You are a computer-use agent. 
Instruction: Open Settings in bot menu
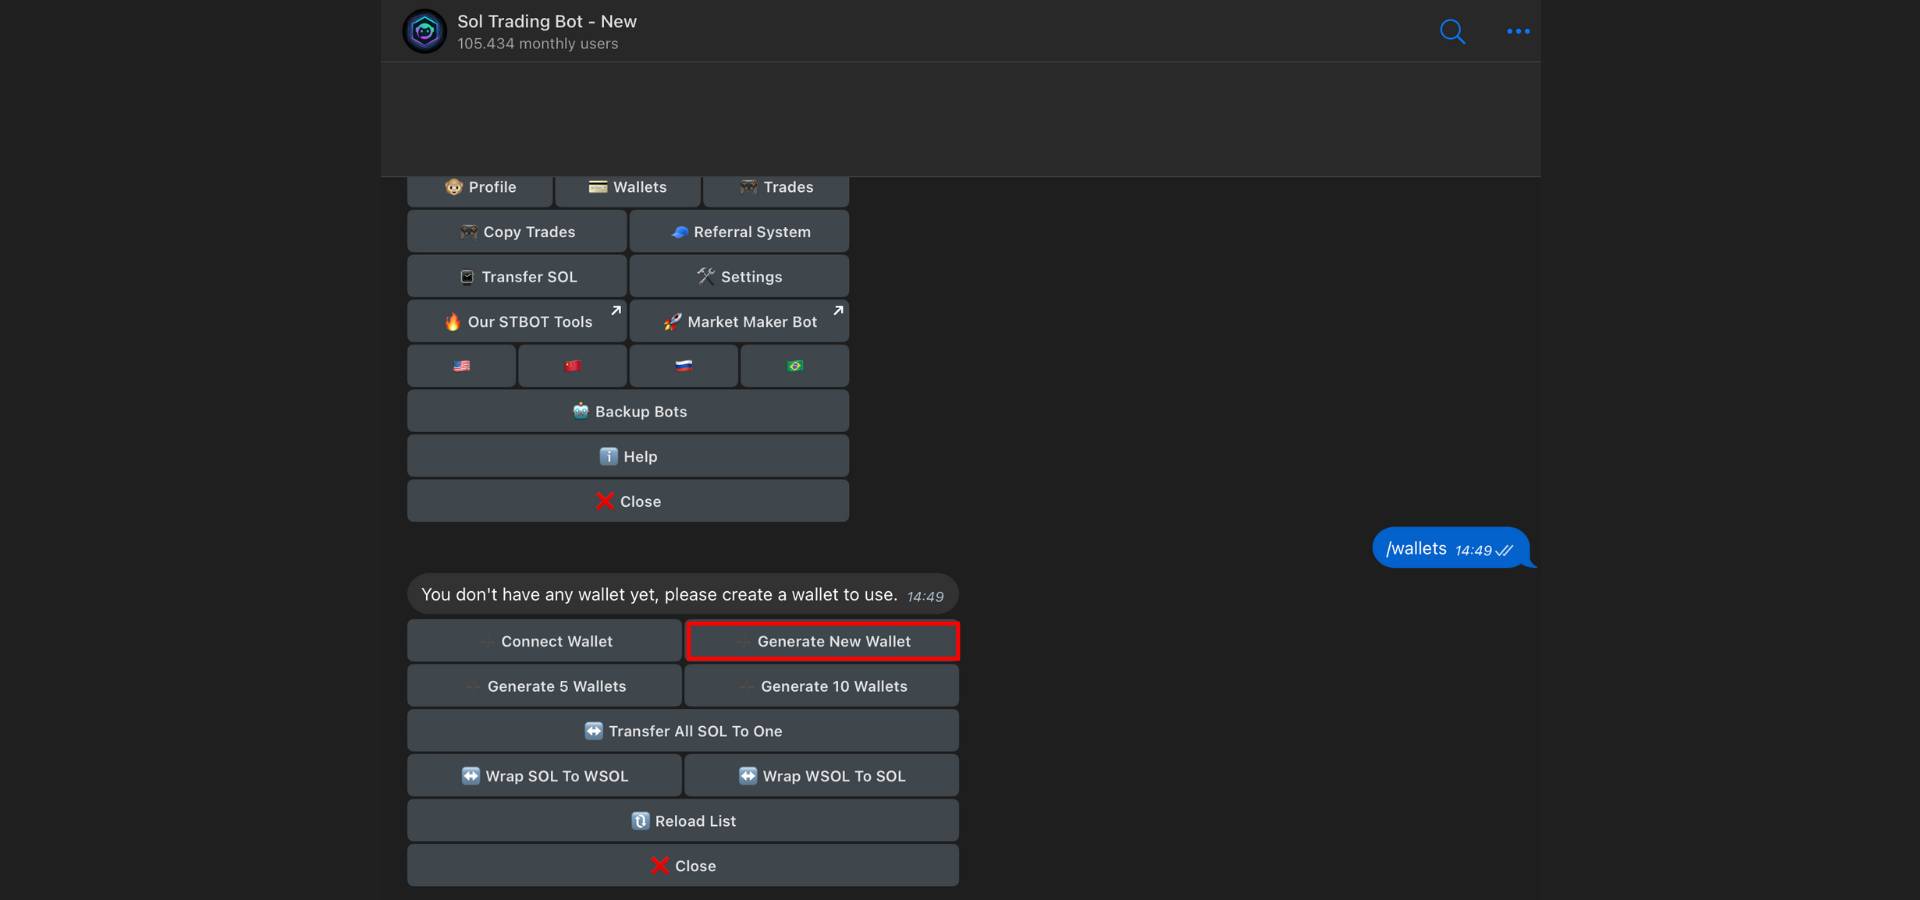[740, 276]
